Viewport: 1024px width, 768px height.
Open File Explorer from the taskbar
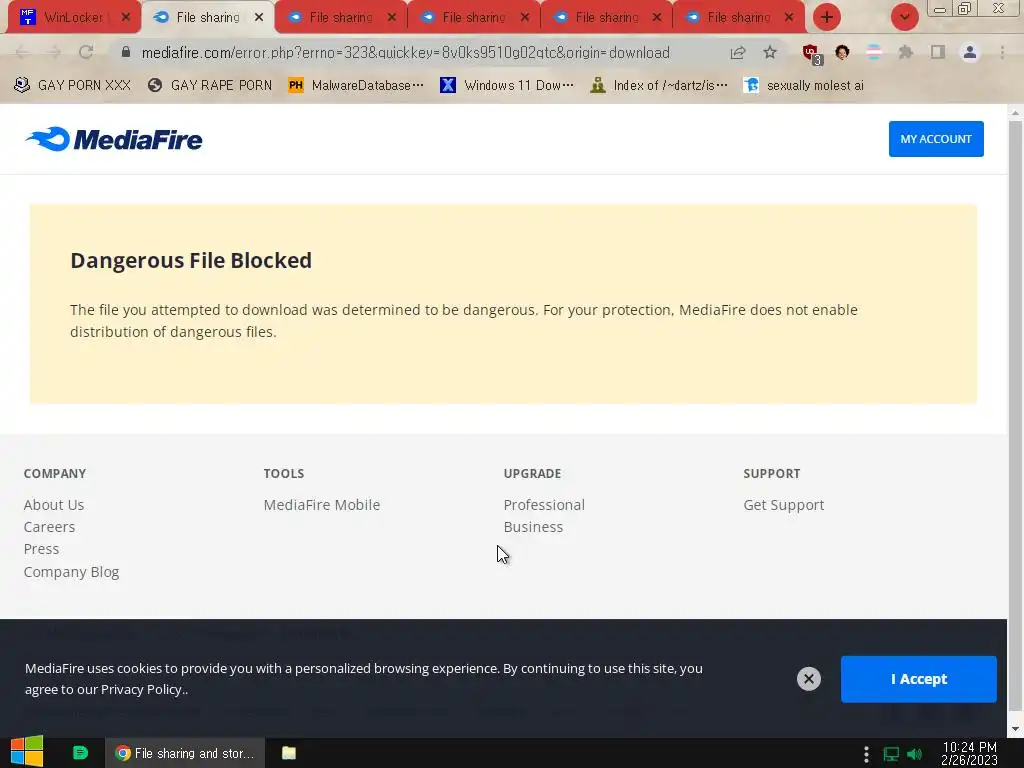point(289,753)
